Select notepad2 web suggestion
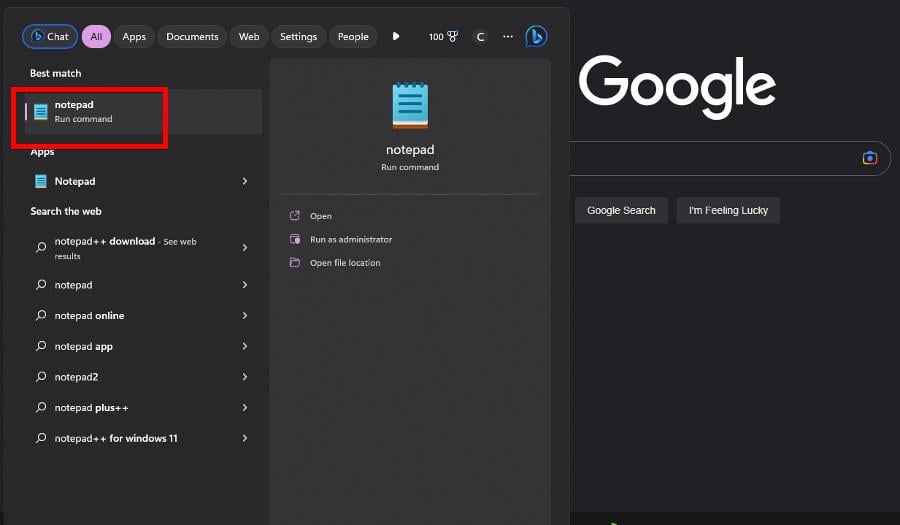 143,377
